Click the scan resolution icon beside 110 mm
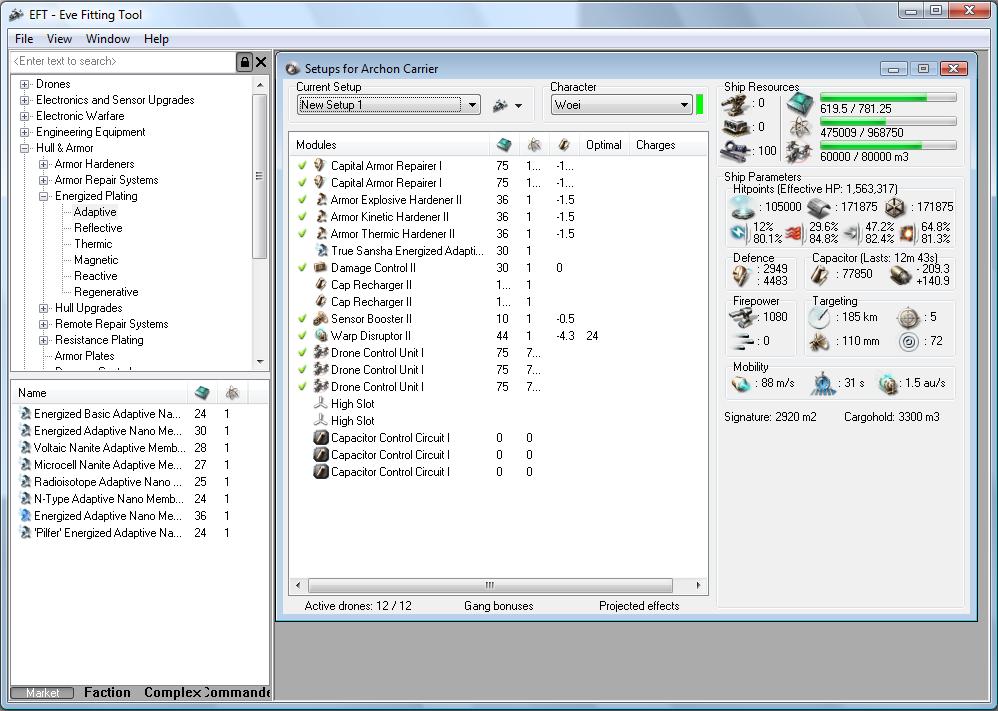This screenshot has height=711, width=998. pyautogui.click(x=819, y=342)
